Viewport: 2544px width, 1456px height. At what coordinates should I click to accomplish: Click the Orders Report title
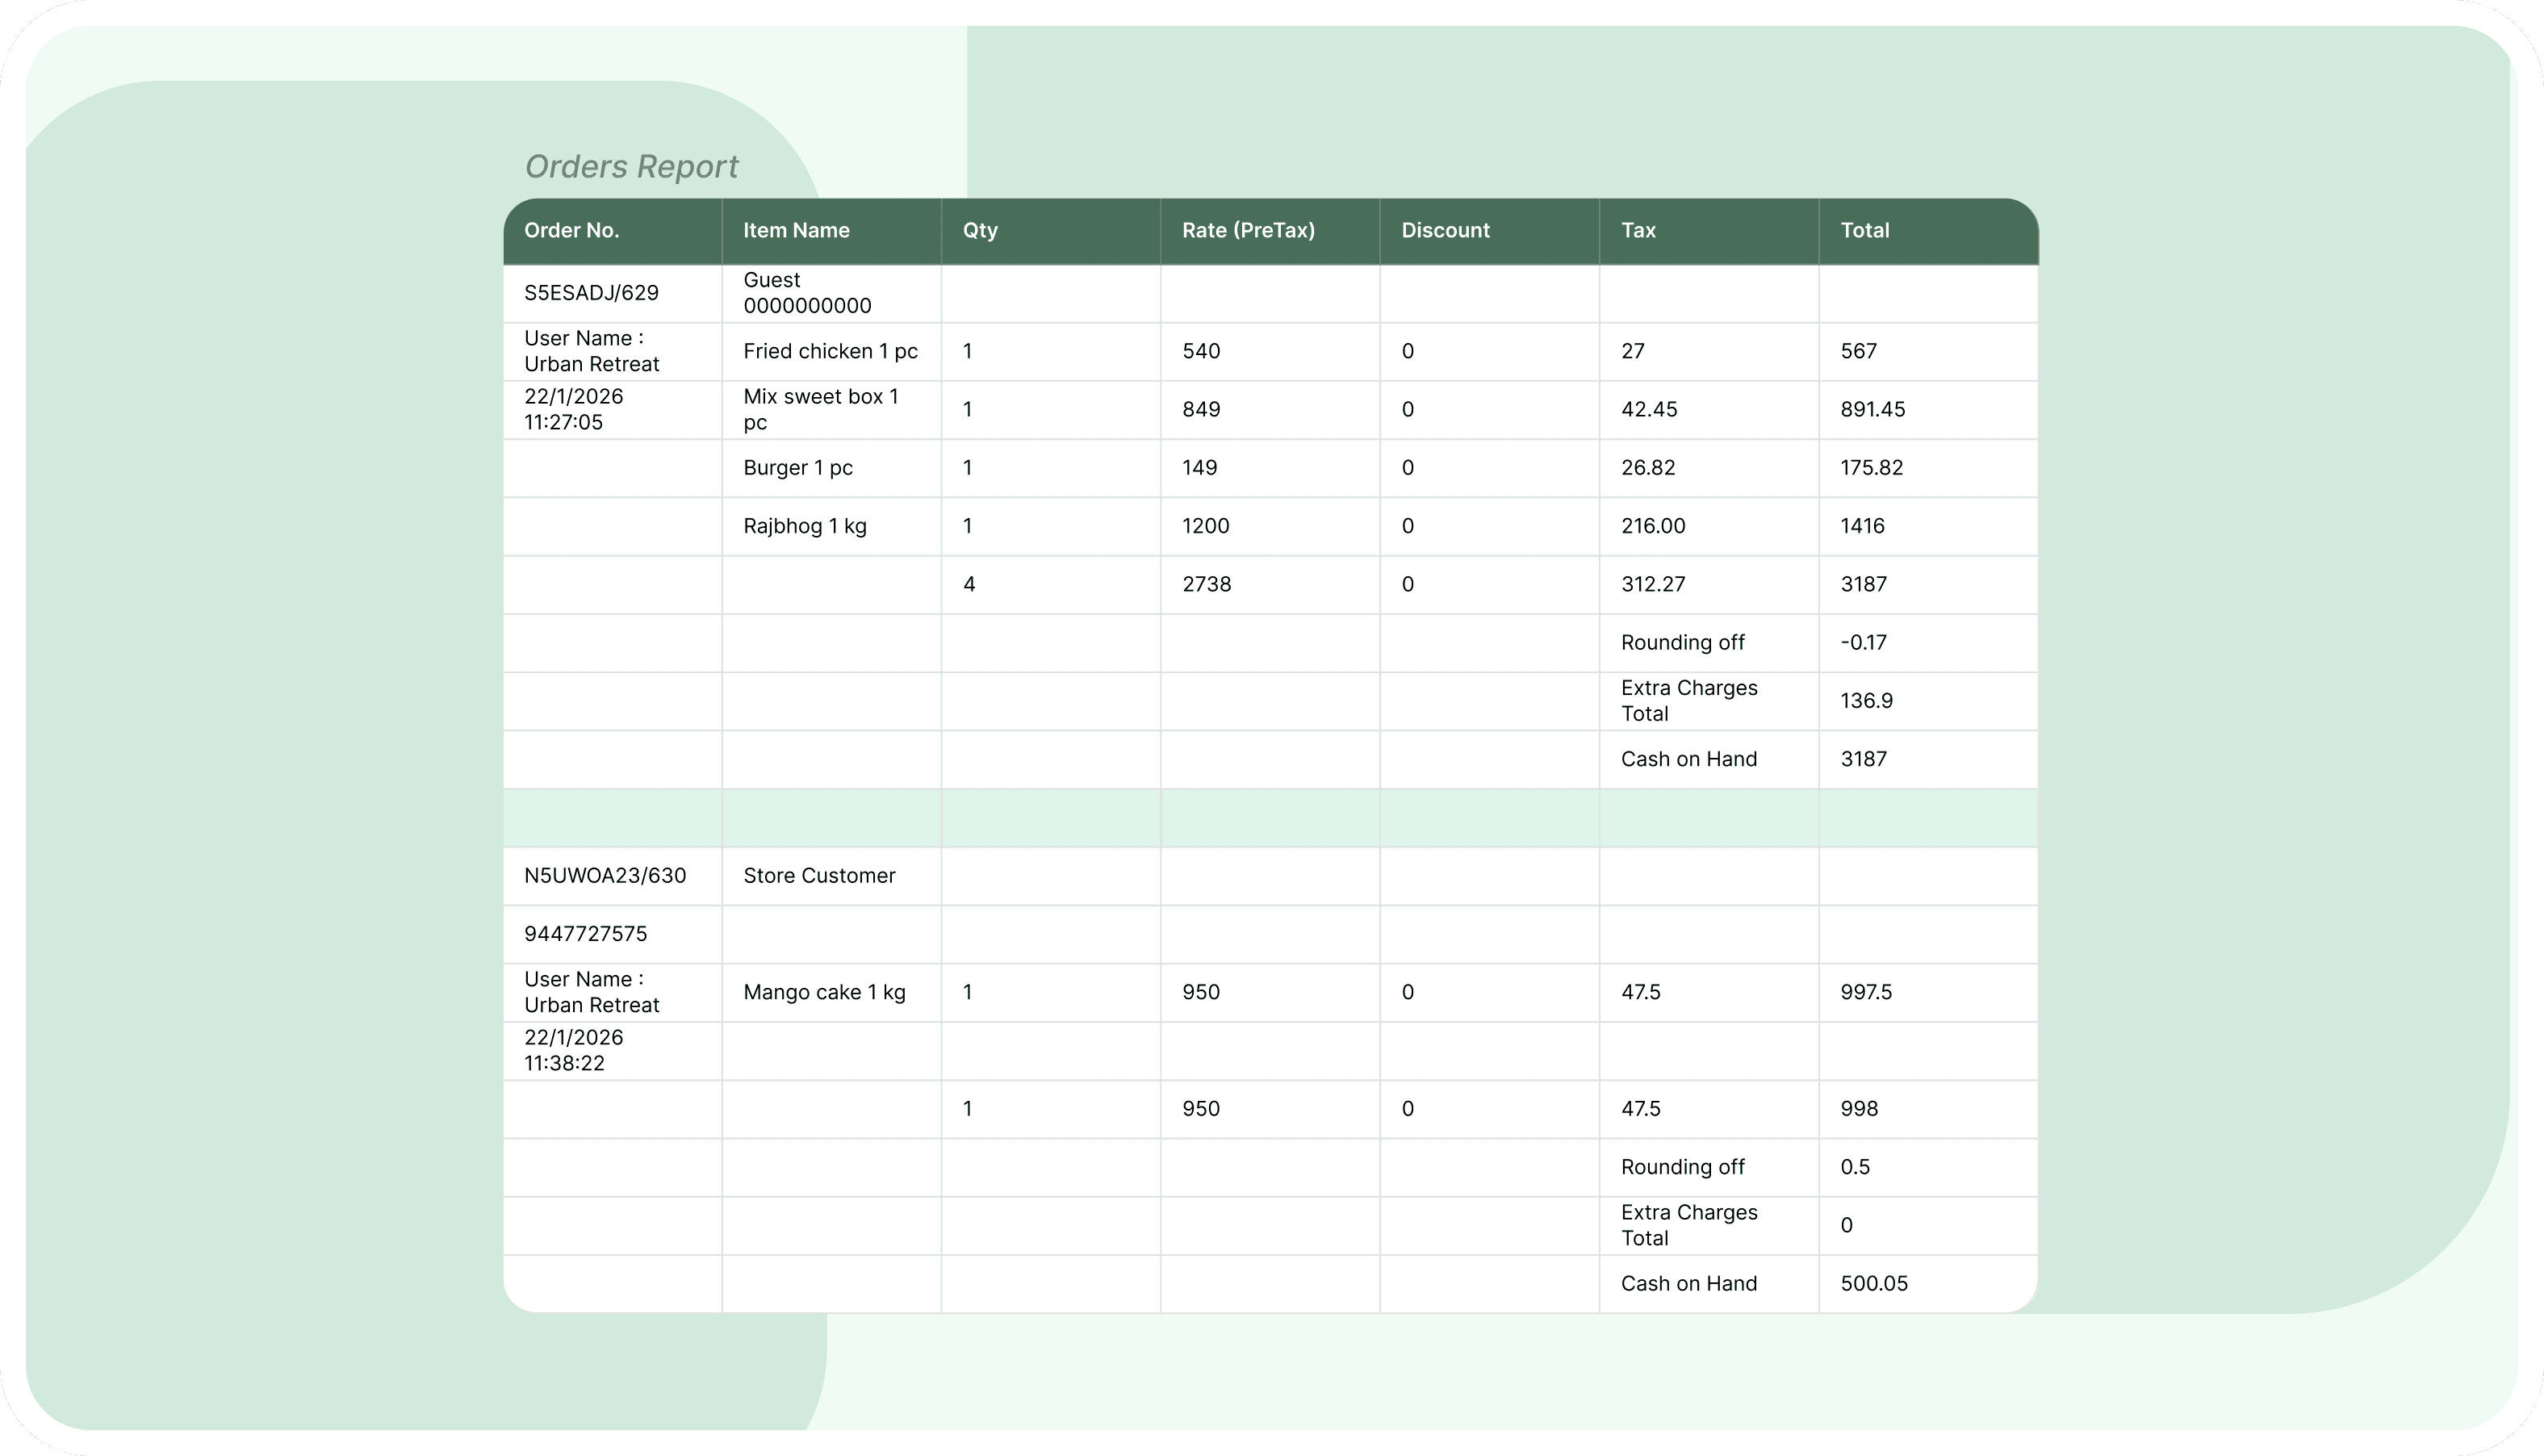coord(632,166)
